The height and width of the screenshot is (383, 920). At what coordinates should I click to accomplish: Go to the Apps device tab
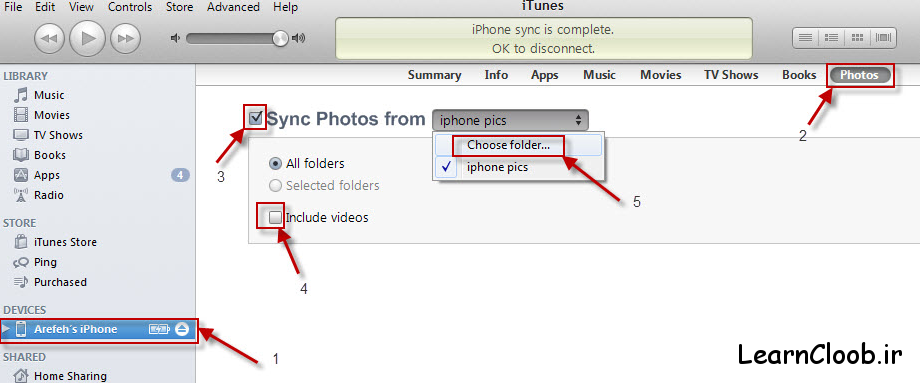point(544,75)
